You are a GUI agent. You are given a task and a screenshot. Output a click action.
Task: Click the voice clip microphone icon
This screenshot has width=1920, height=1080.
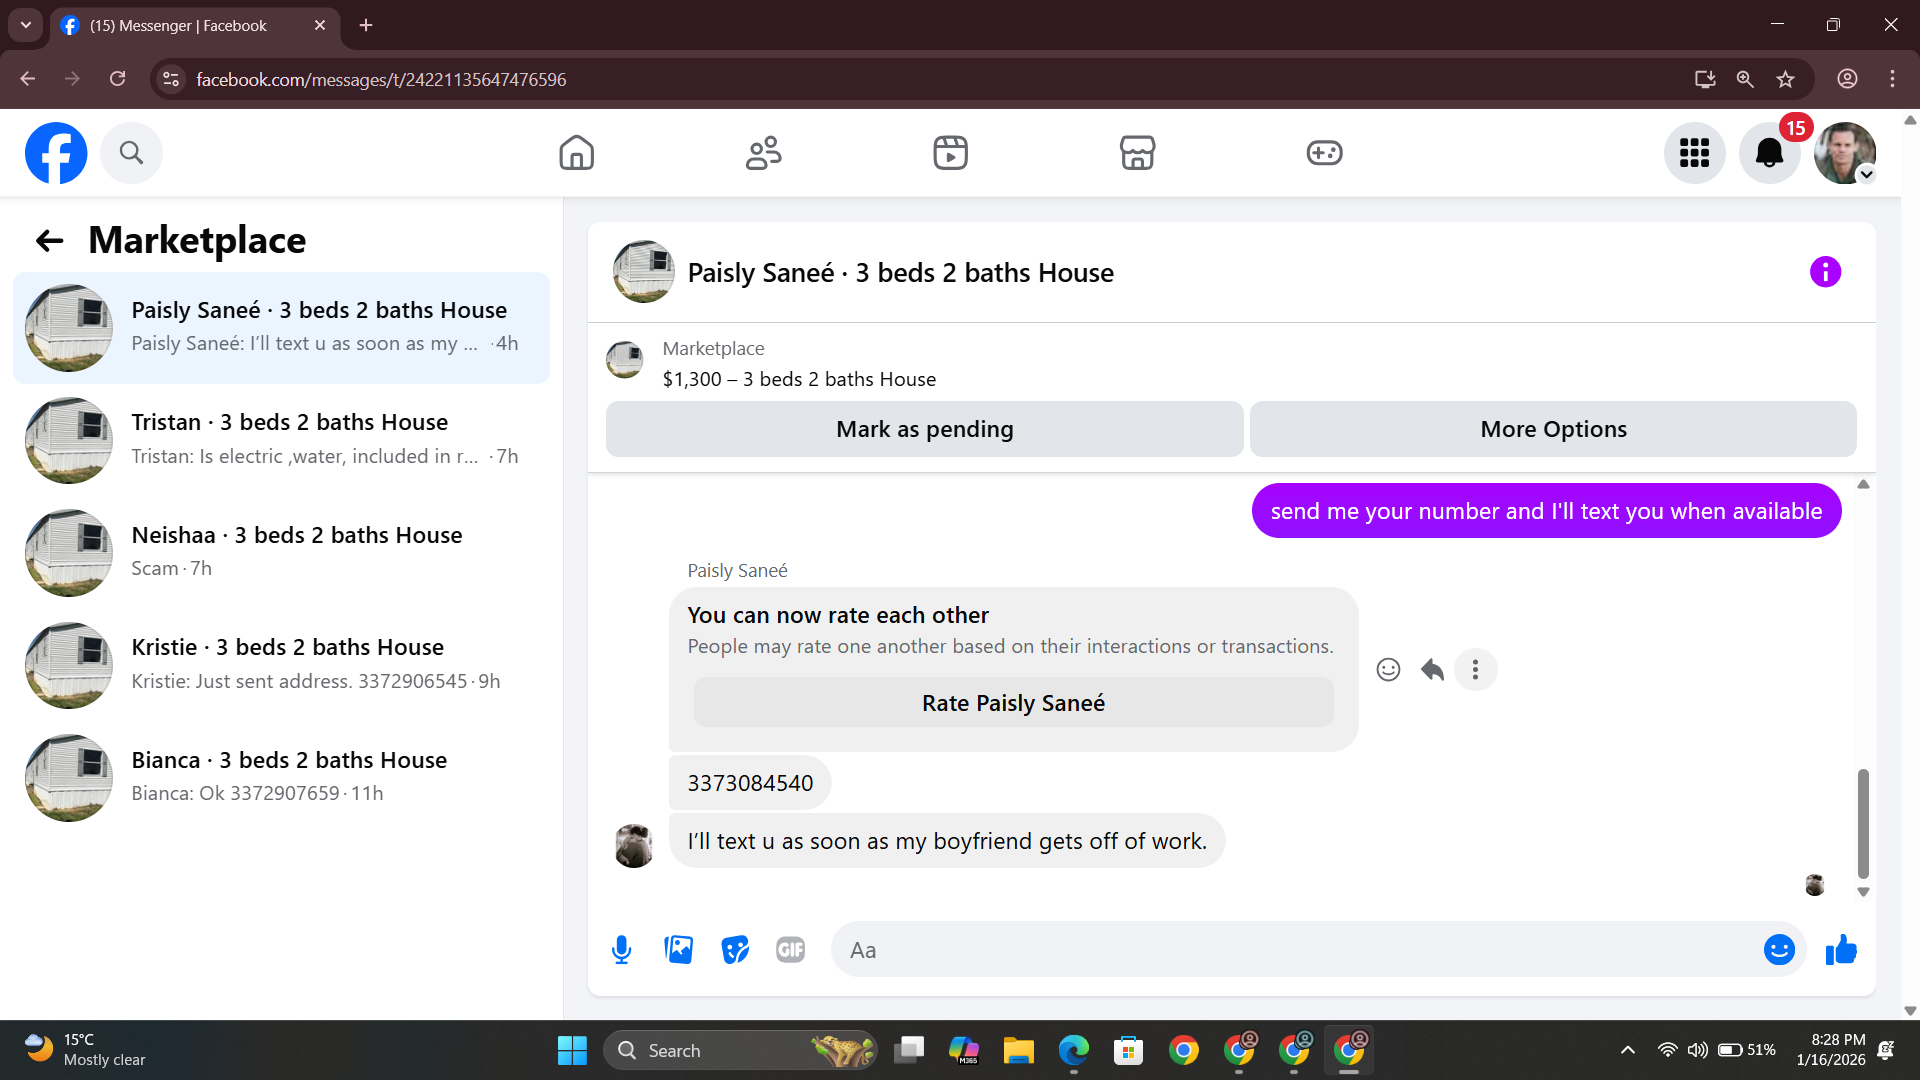point(621,950)
